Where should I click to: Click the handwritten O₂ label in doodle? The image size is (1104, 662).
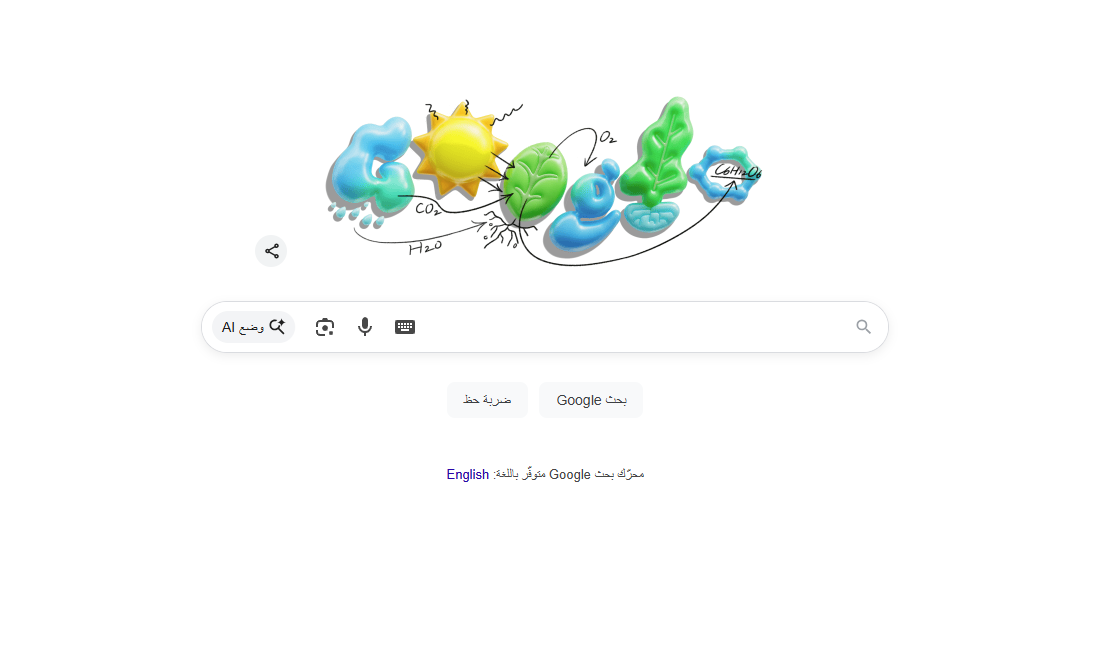coord(608,137)
